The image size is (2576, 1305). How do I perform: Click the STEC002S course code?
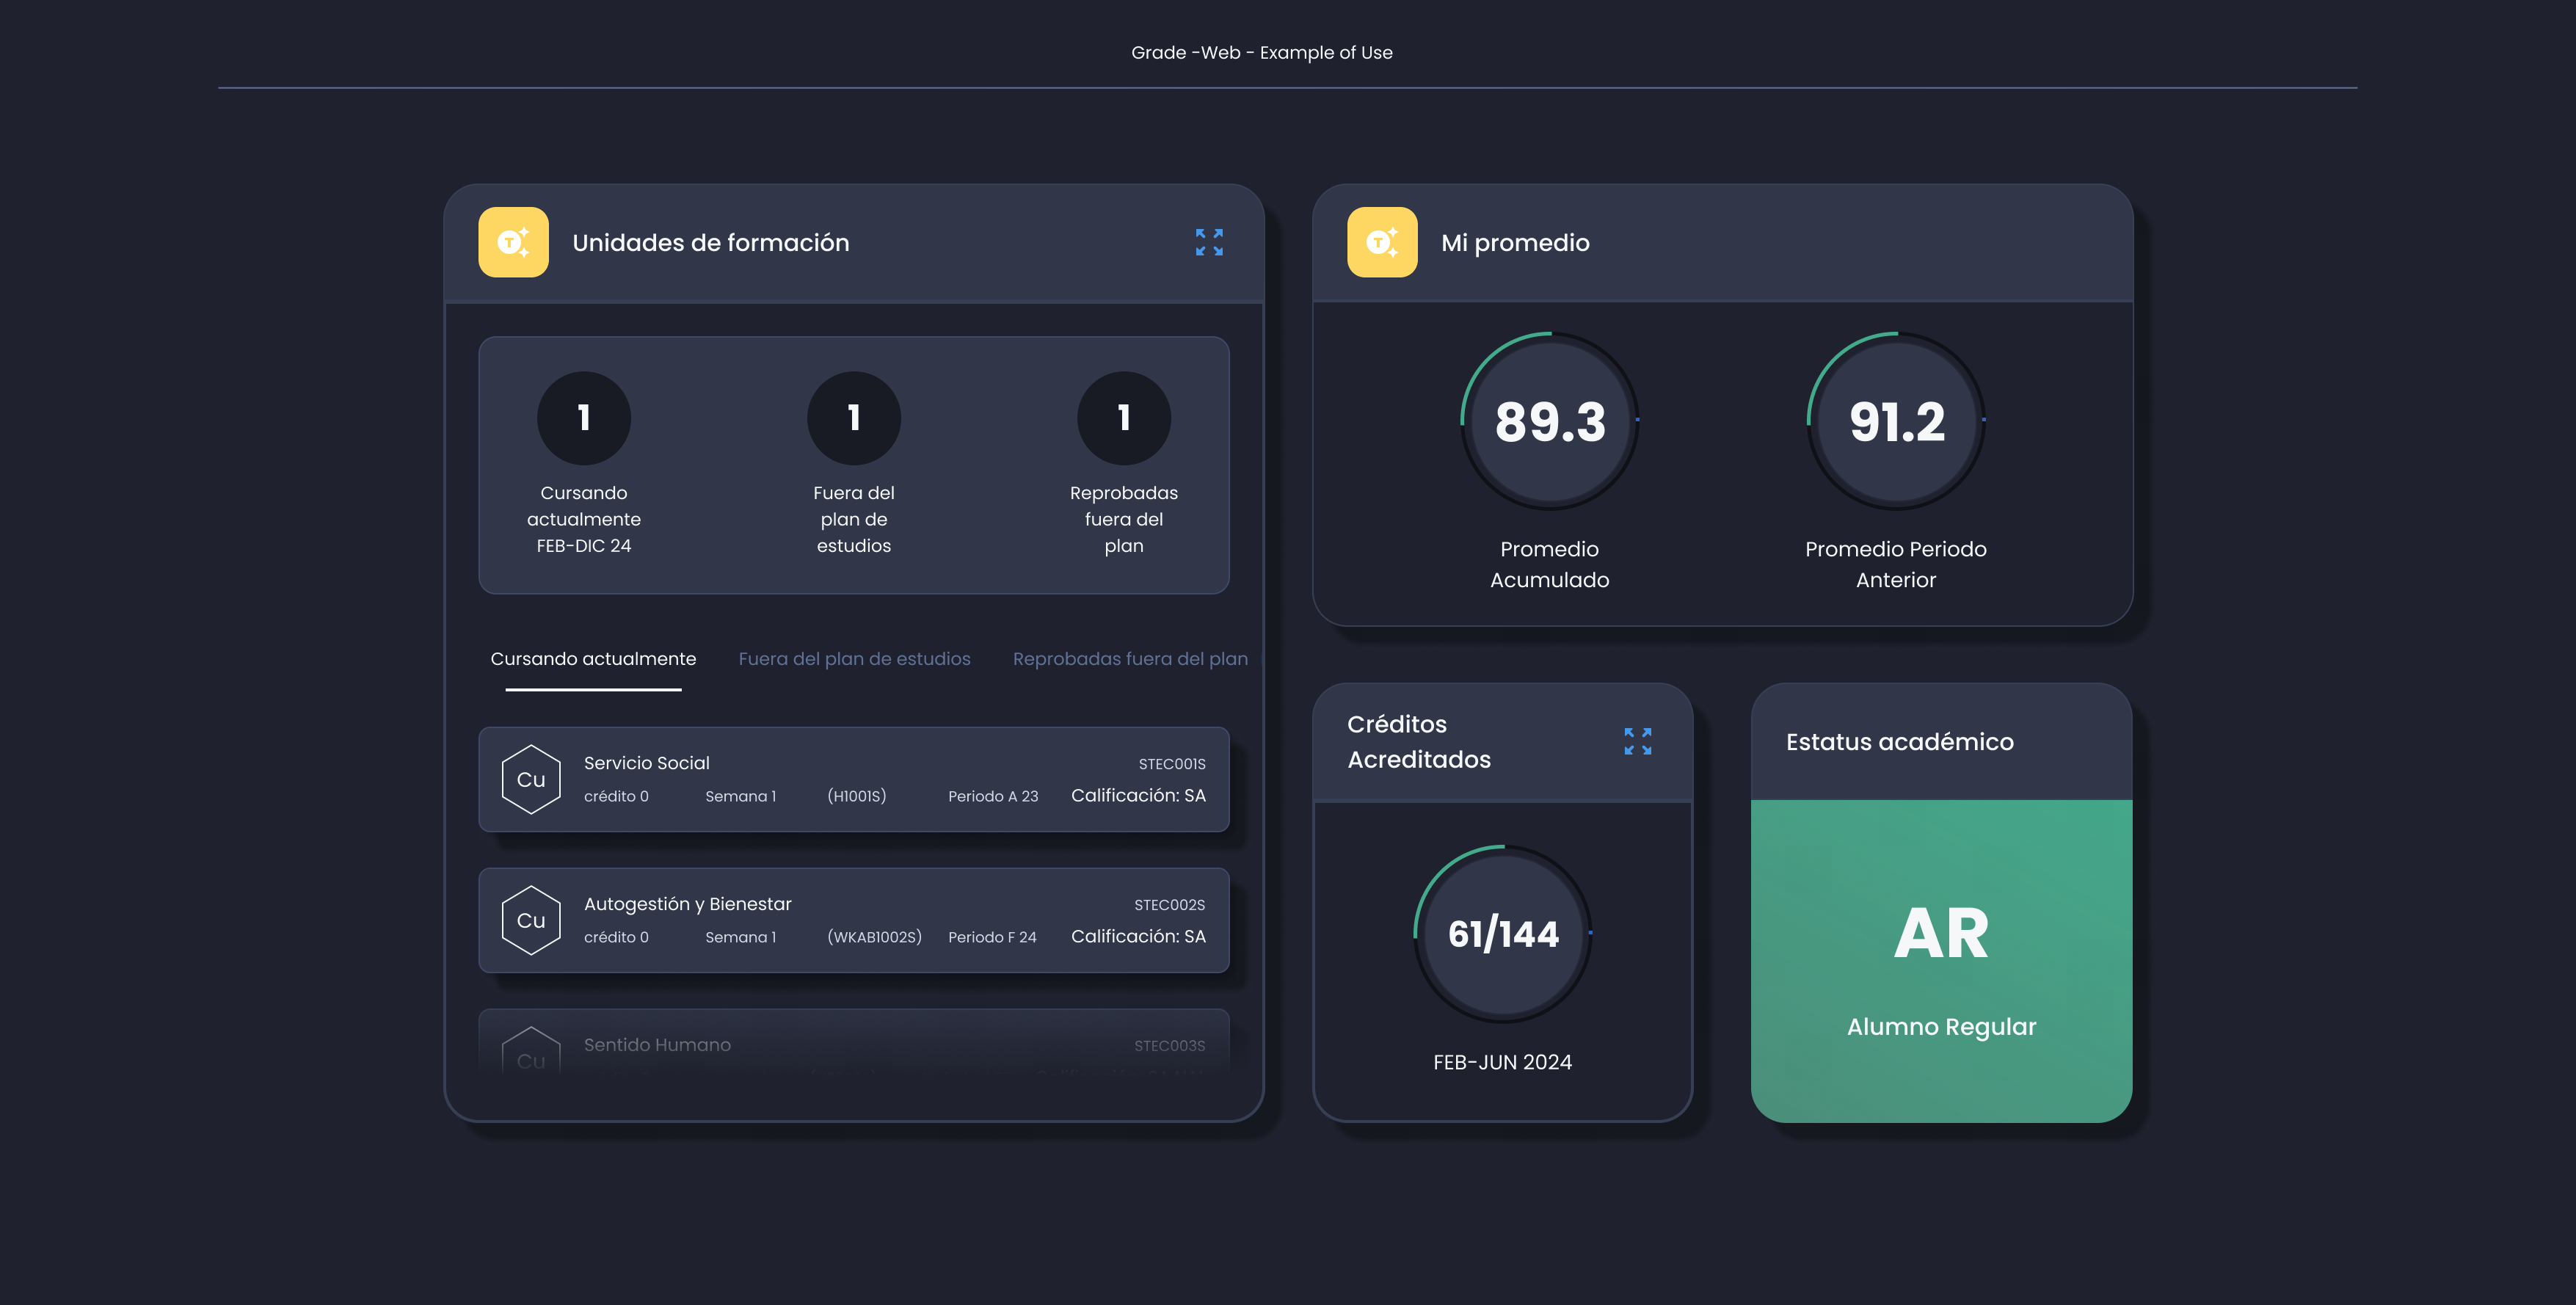pos(1170,905)
